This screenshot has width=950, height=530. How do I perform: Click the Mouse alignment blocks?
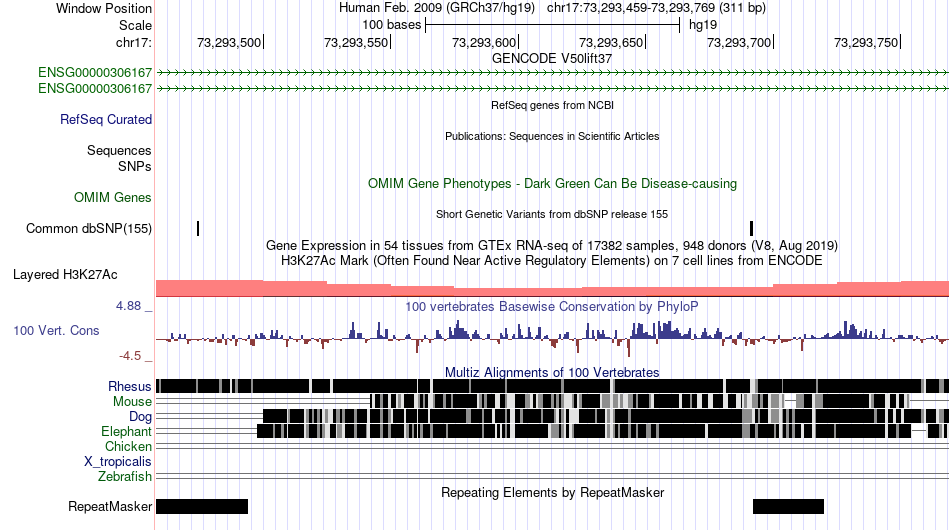(x=640, y=401)
